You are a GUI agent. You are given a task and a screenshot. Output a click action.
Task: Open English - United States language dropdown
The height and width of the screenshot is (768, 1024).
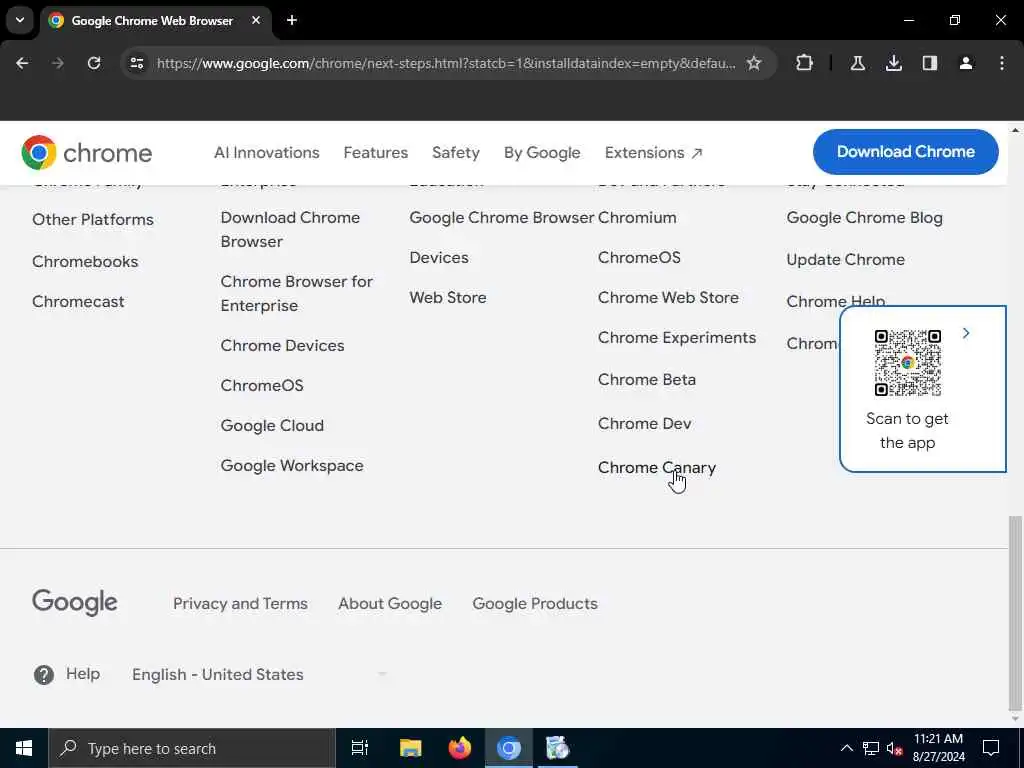click(259, 675)
